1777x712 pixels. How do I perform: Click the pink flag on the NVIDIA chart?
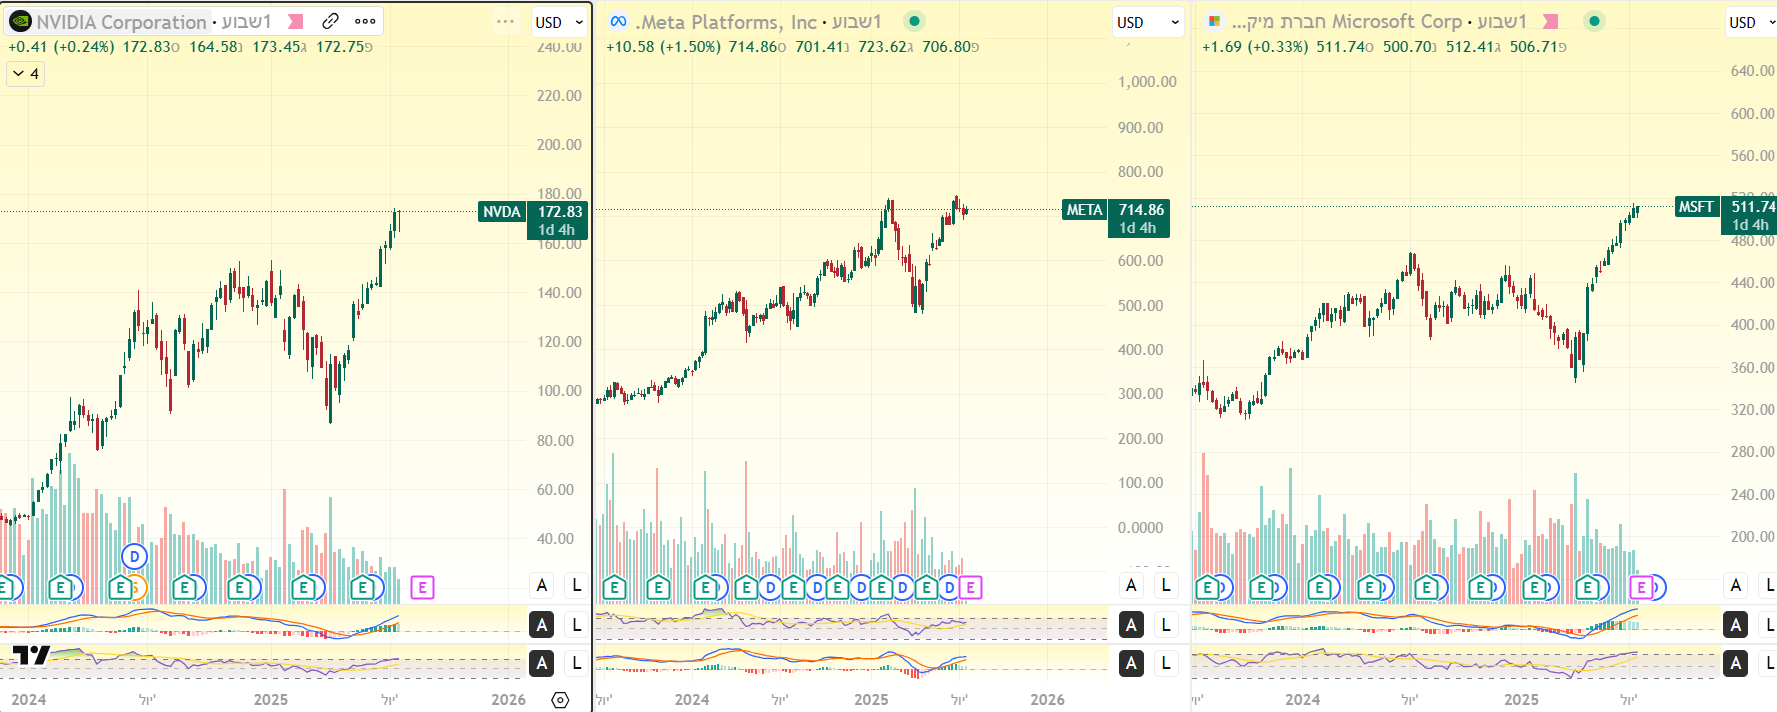tap(296, 21)
